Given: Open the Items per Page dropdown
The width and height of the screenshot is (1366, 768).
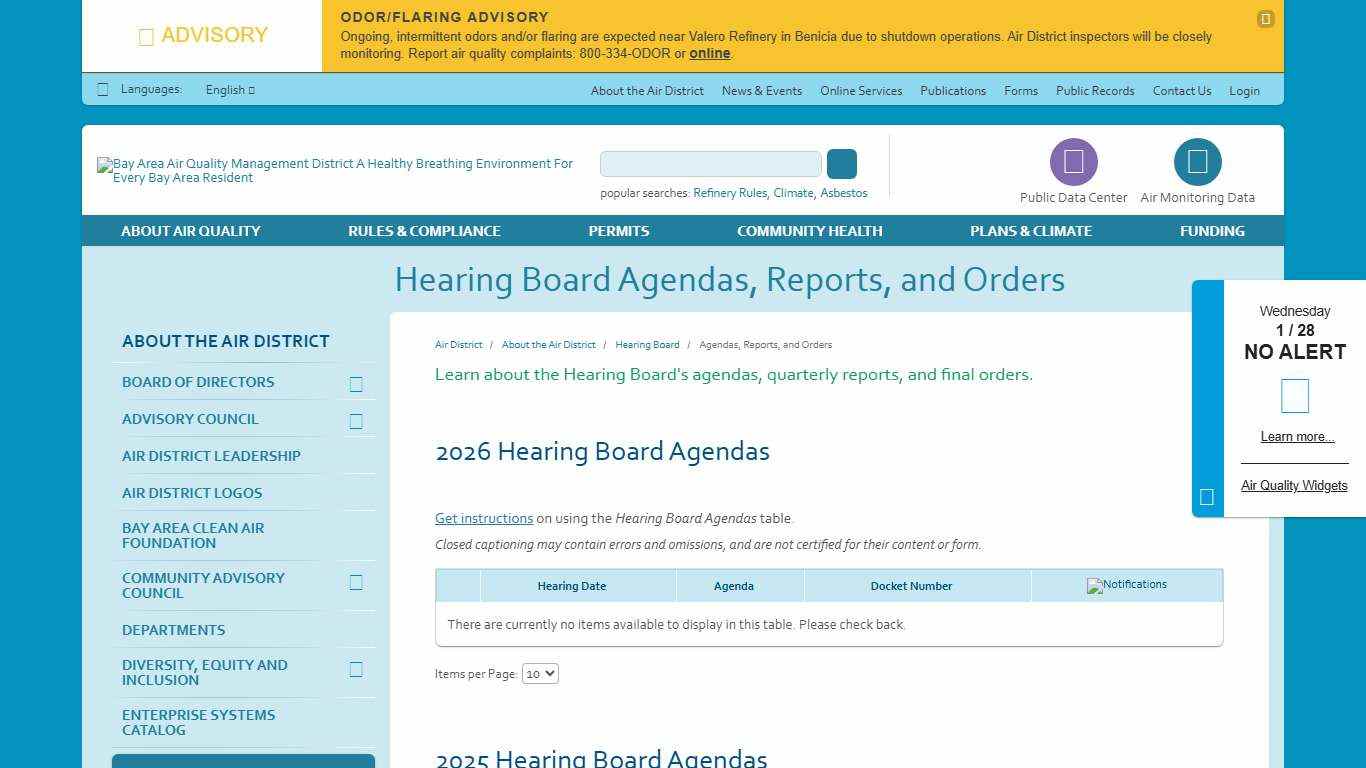Looking at the screenshot, I should pos(539,673).
